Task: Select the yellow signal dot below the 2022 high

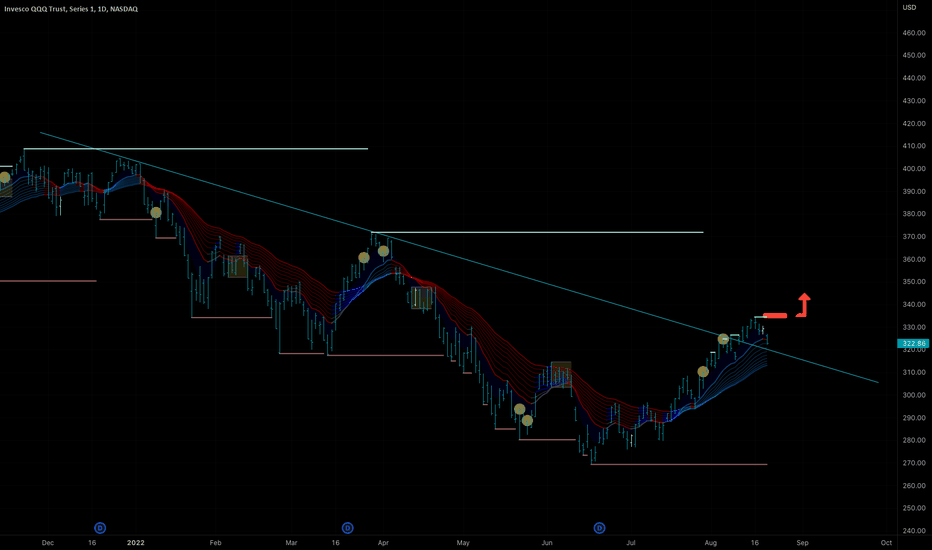Action: (156, 212)
